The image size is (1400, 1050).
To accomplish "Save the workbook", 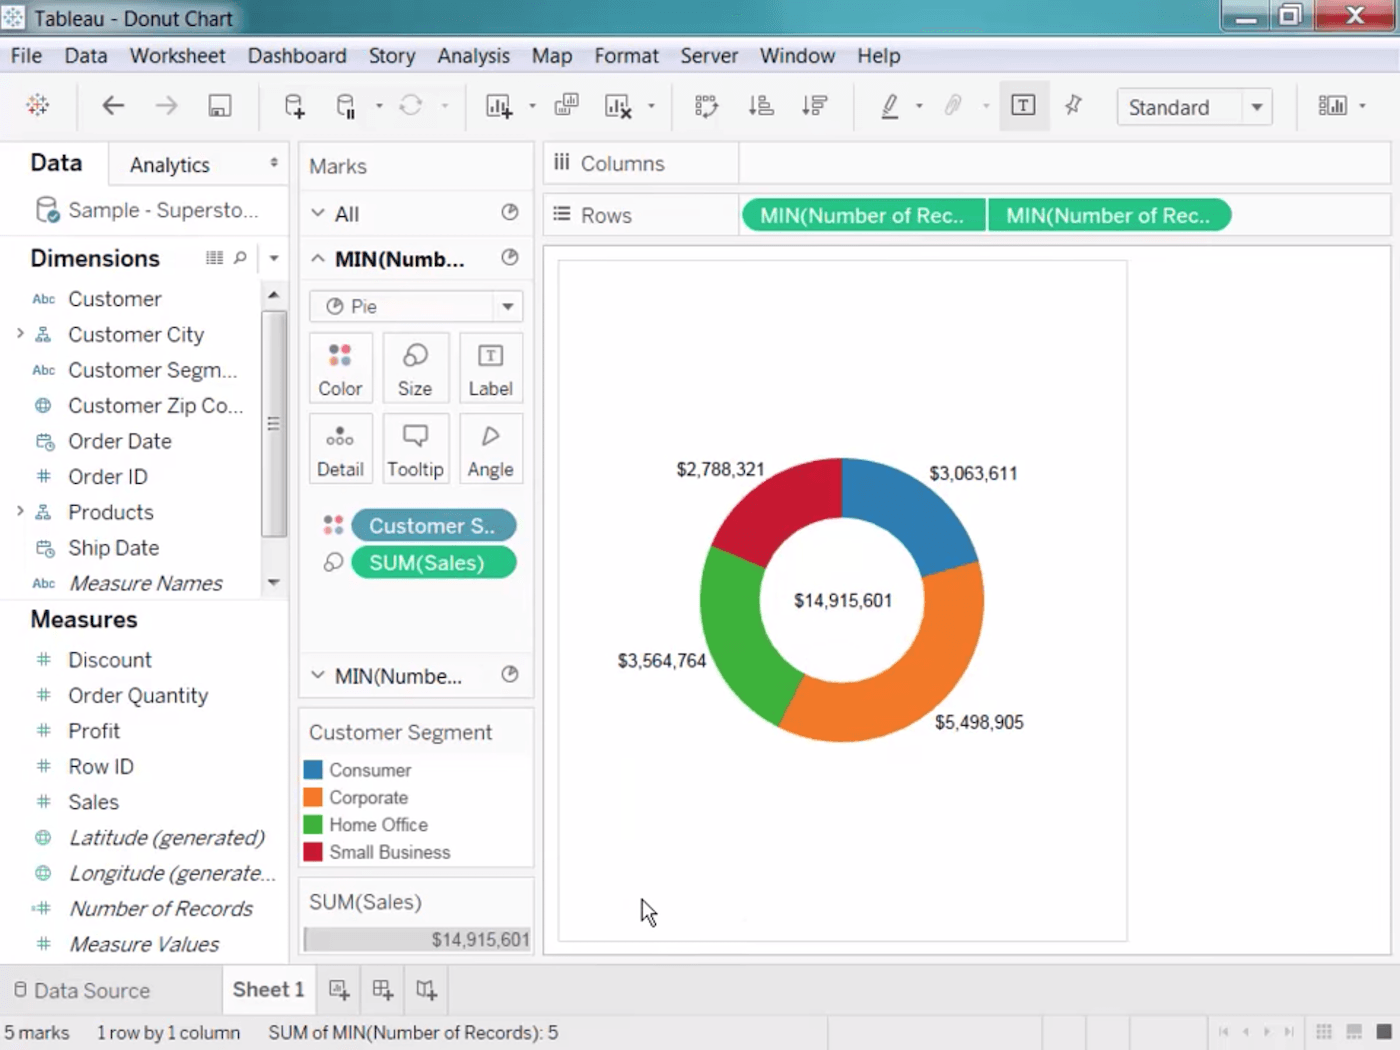I will [x=219, y=105].
